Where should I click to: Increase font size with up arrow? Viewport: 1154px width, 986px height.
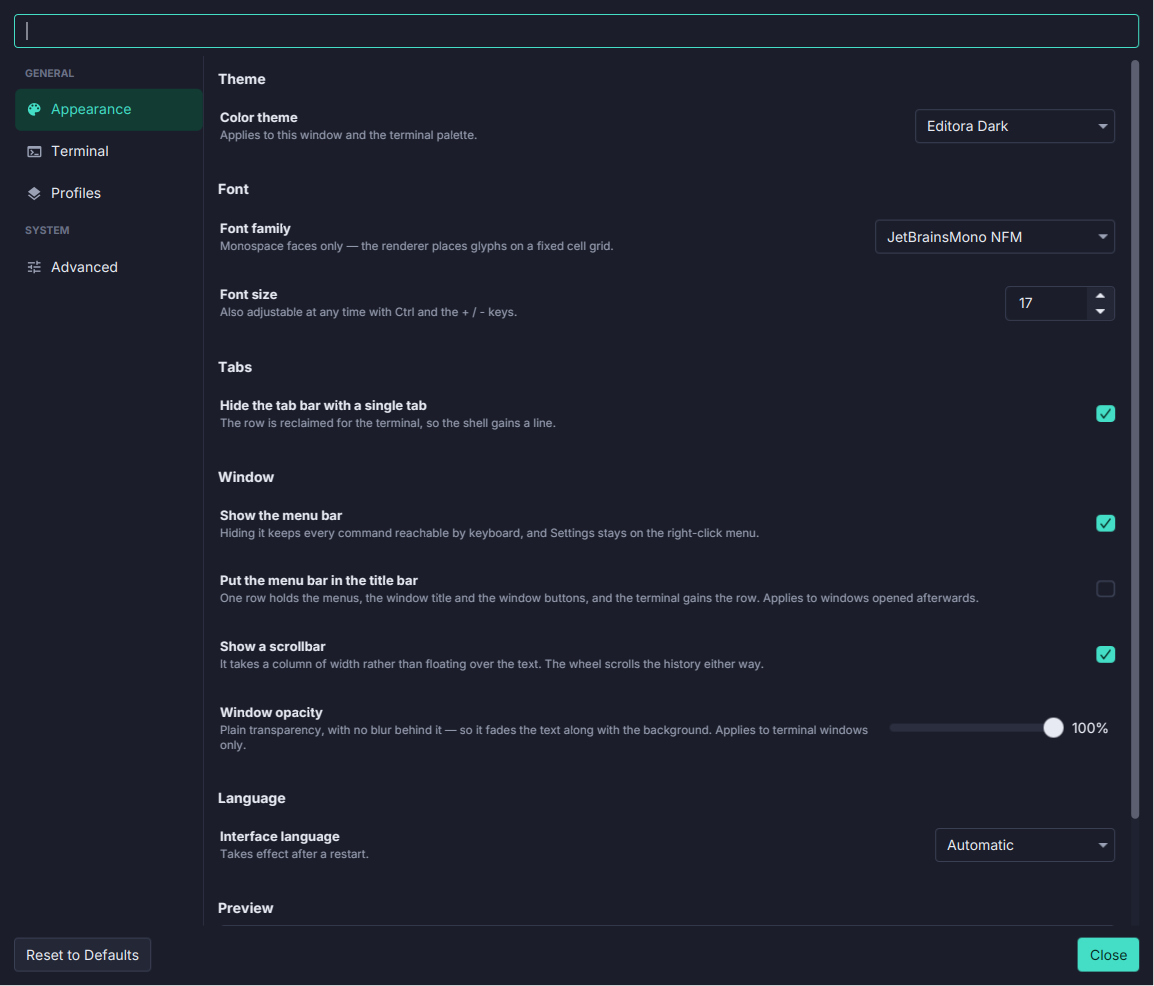[1100, 296]
